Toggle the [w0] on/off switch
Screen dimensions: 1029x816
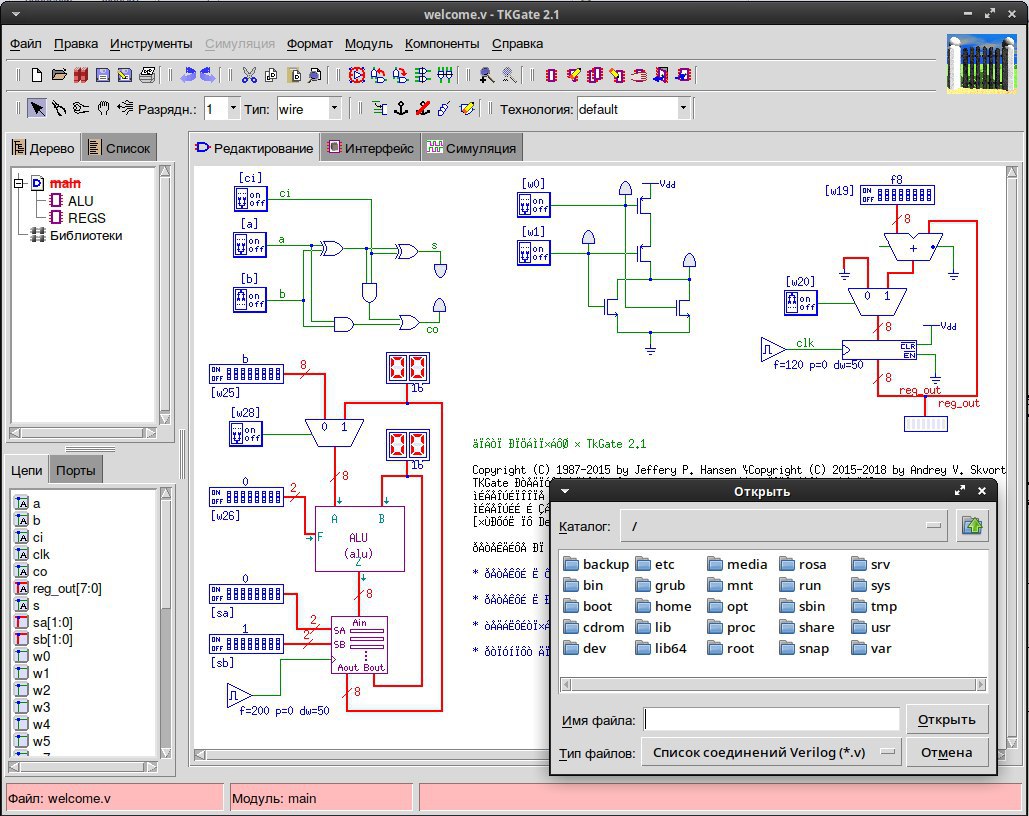click(x=534, y=205)
